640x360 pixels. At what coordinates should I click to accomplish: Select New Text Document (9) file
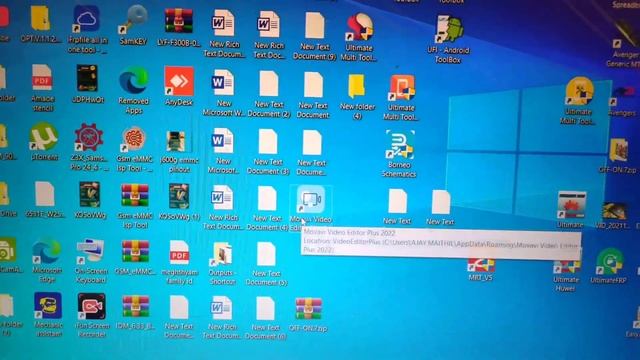click(x=314, y=25)
